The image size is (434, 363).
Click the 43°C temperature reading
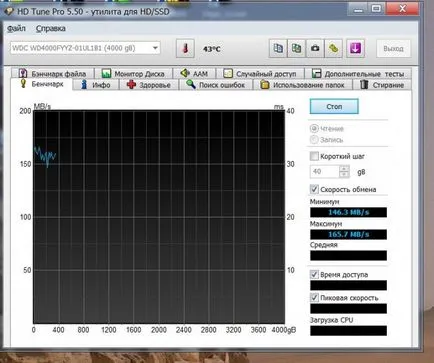point(212,49)
